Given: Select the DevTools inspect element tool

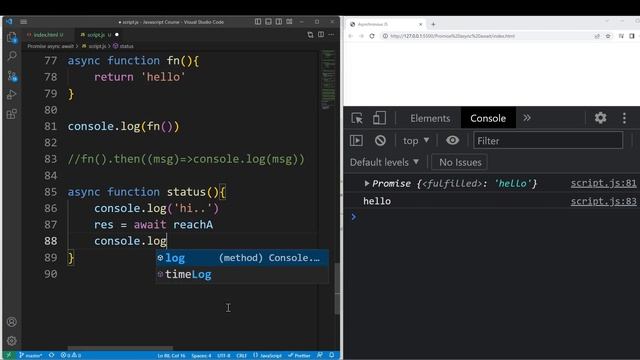Looking at the screenshot, I should pyautogui.click(x=357, y=118).
